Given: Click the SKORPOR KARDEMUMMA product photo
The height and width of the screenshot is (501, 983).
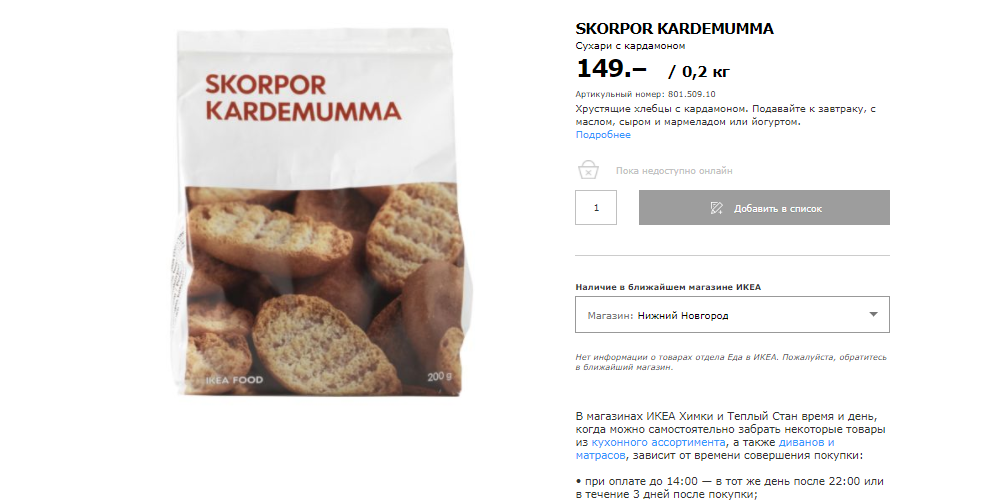Looking at the screenshot, I should coord(320,213).
